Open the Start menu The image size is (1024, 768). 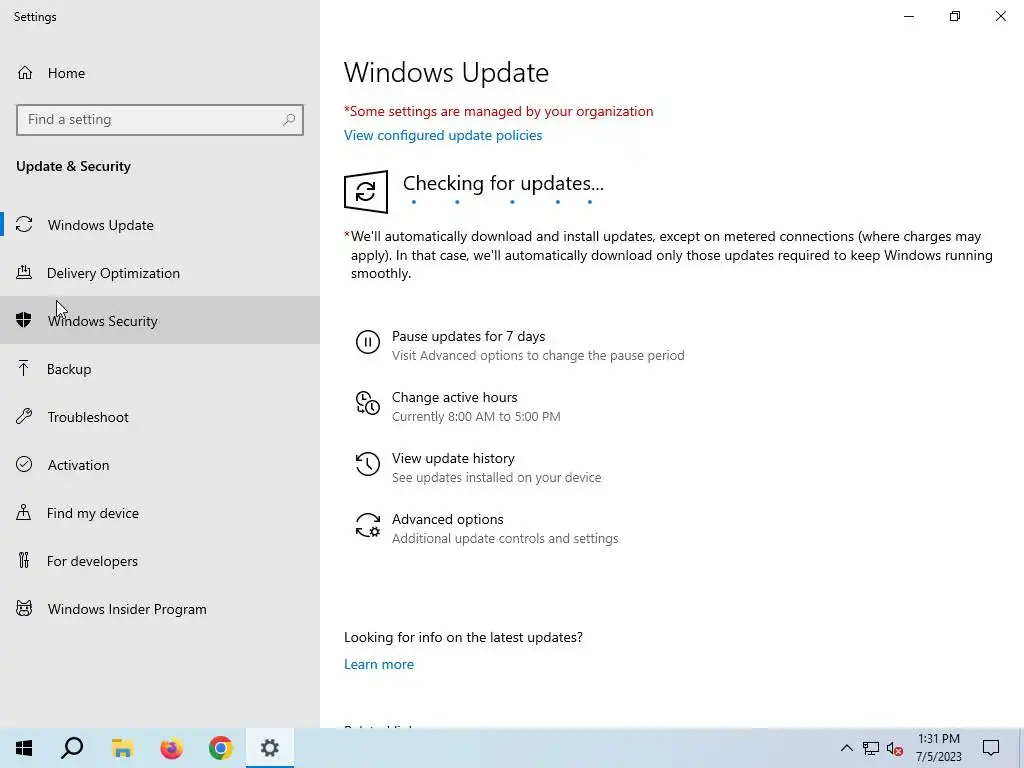(24, 748)
